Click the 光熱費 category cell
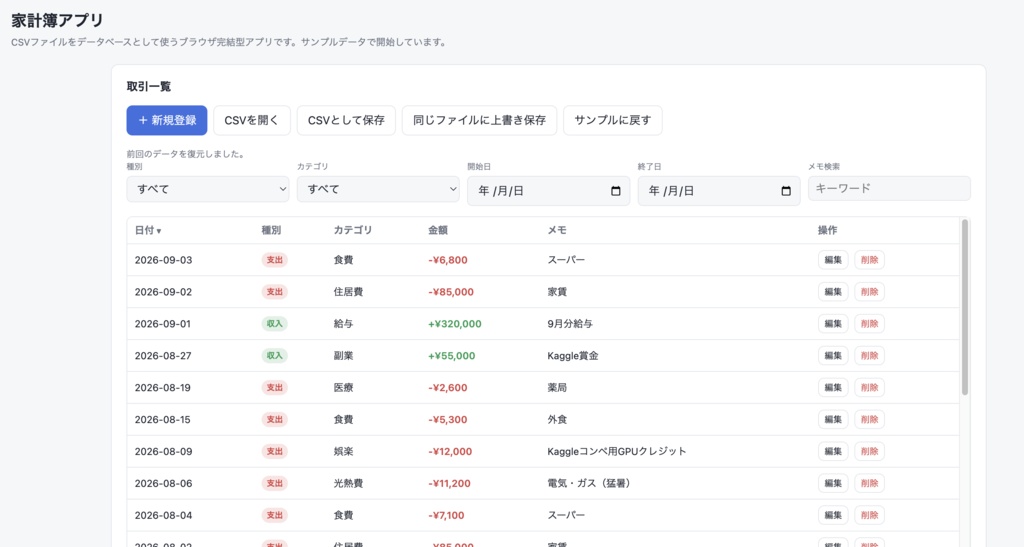The height and width of the screenshot is (547, 1024). pyautogui.click(x=348, y=484)
